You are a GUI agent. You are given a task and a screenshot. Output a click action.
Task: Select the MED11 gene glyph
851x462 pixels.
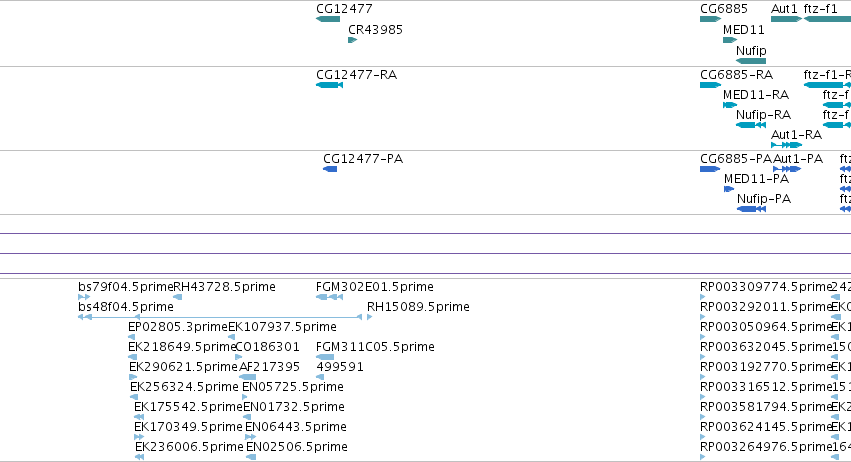730,40
